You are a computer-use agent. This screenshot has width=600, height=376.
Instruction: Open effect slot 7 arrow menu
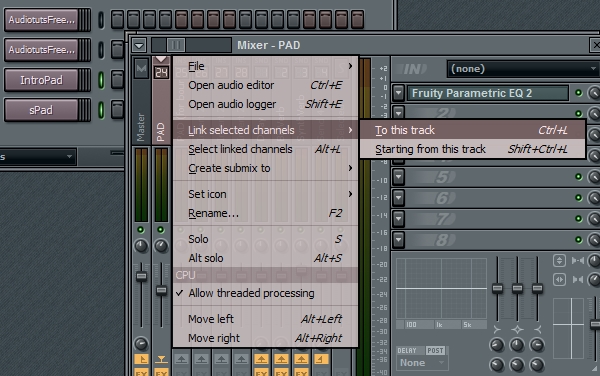[398, 219]
